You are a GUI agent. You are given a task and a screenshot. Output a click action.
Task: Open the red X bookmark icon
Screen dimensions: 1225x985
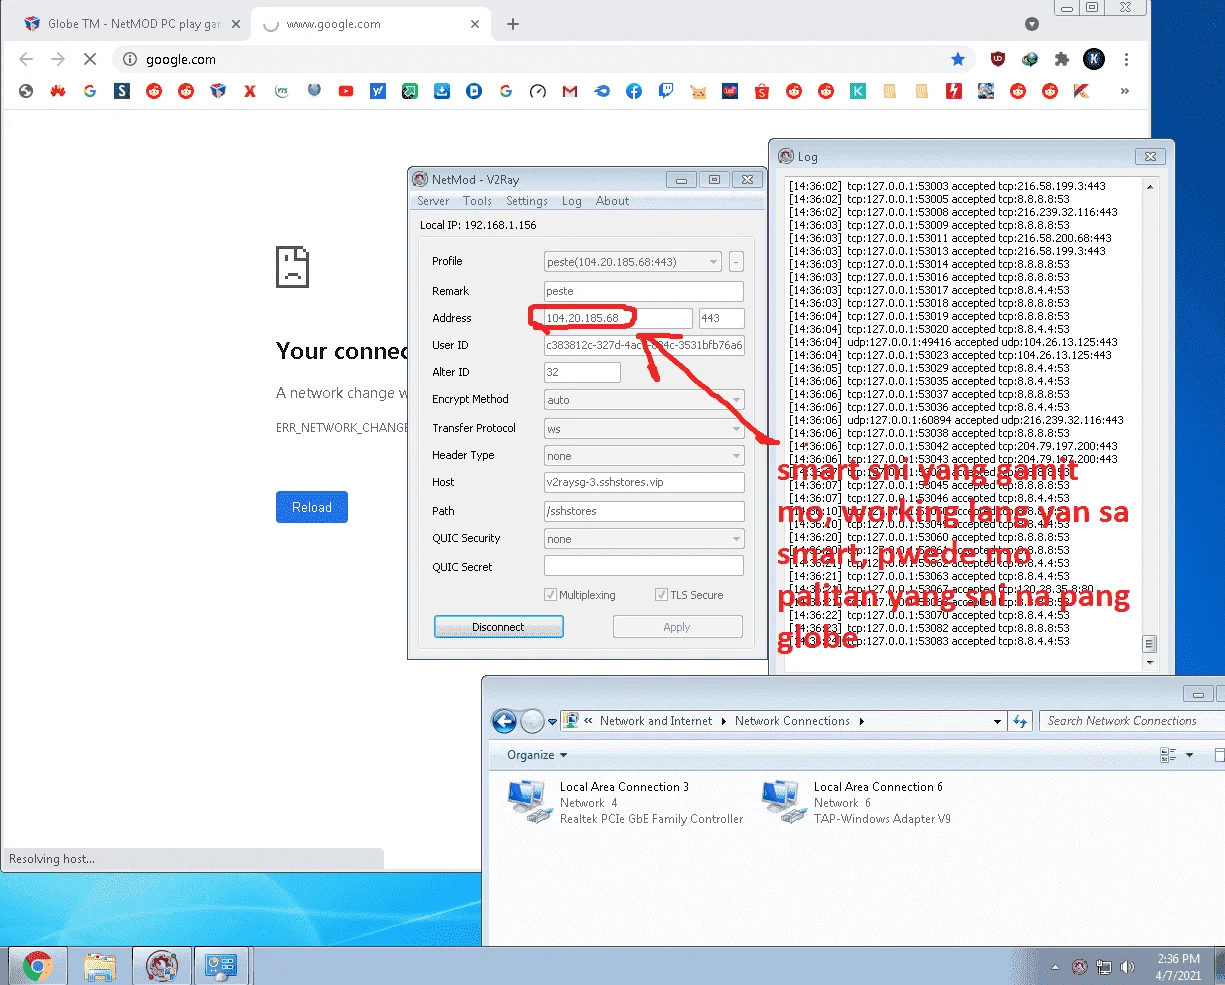coord(250,91)
